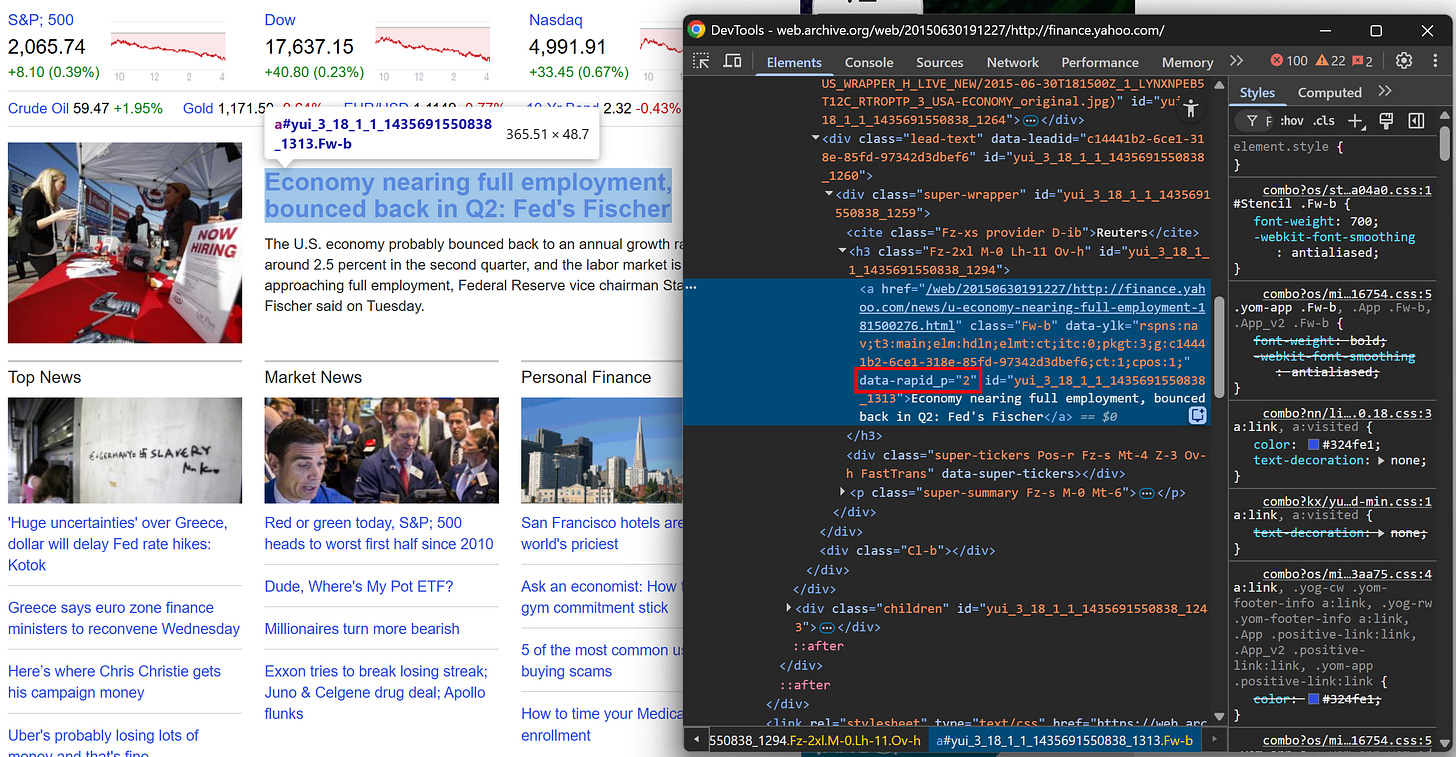The image size is (1456, 757).
Task: Toggle element state with the :hov button
Action: click(x=1294, y=120)
